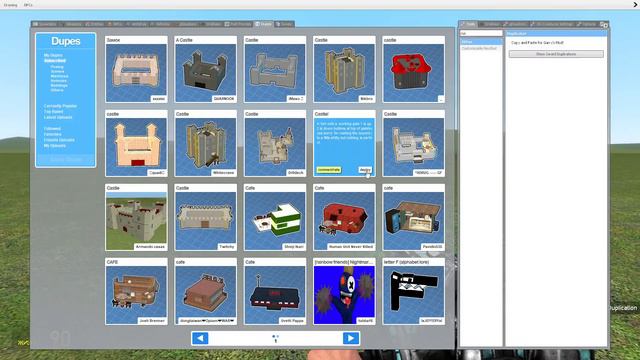Select CAFE dupe by Josh Brenner
This screenshot has width=640, height=360.
(x=136, y=291)
